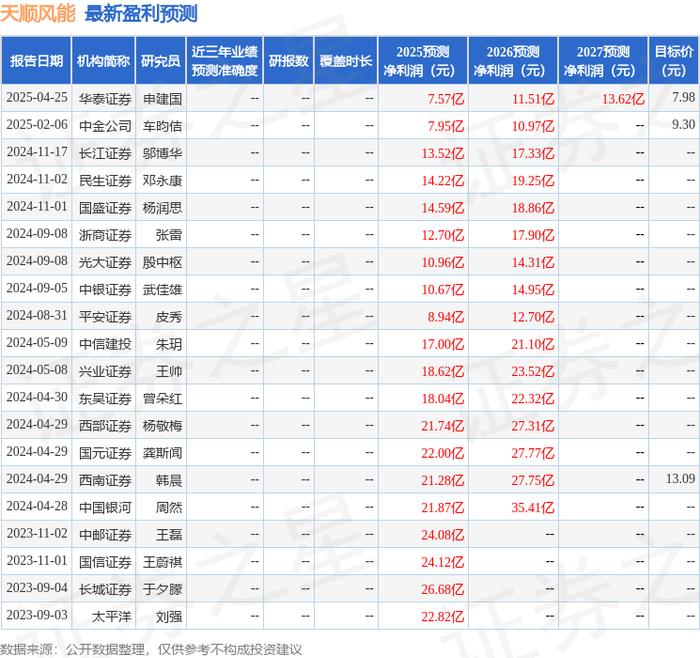700x658 pixels.
Task: Select the 中信建投 institution cell
Action: click(105, 344)
